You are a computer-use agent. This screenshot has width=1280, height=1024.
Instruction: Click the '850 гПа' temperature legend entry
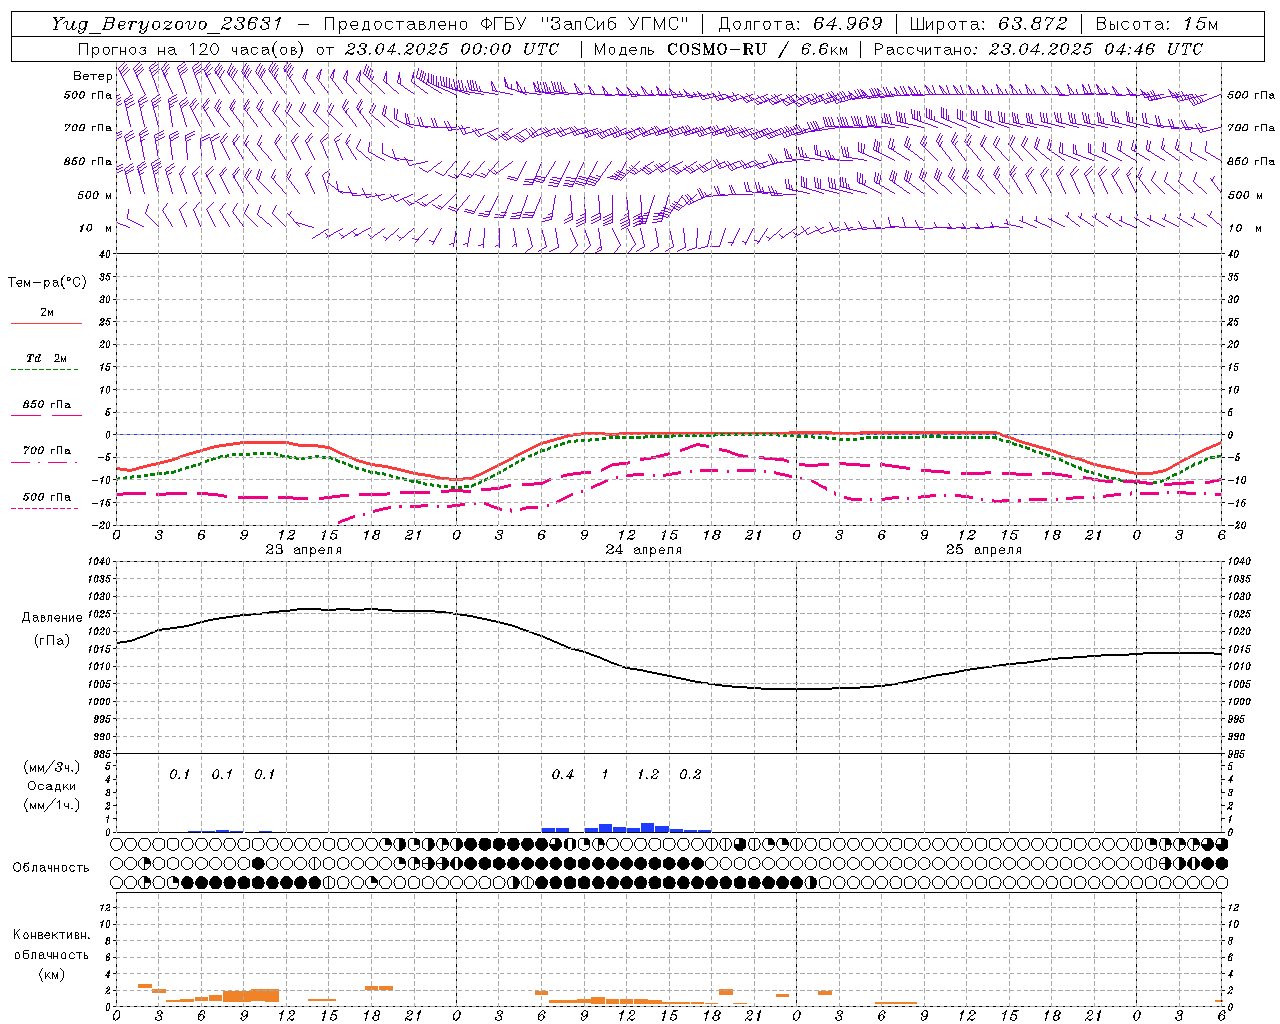(47, 405)
